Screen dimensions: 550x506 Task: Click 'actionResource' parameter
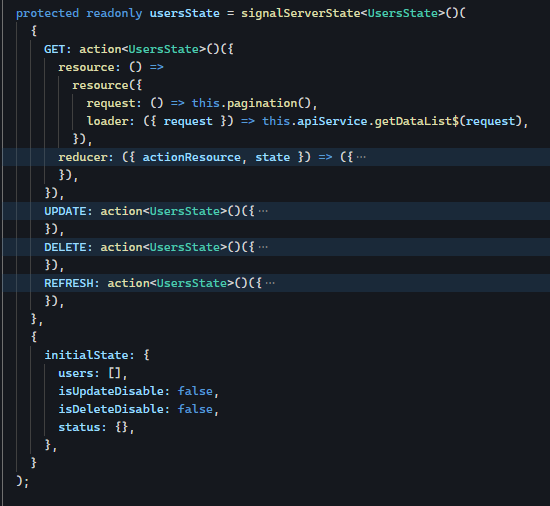click(192, 157)
